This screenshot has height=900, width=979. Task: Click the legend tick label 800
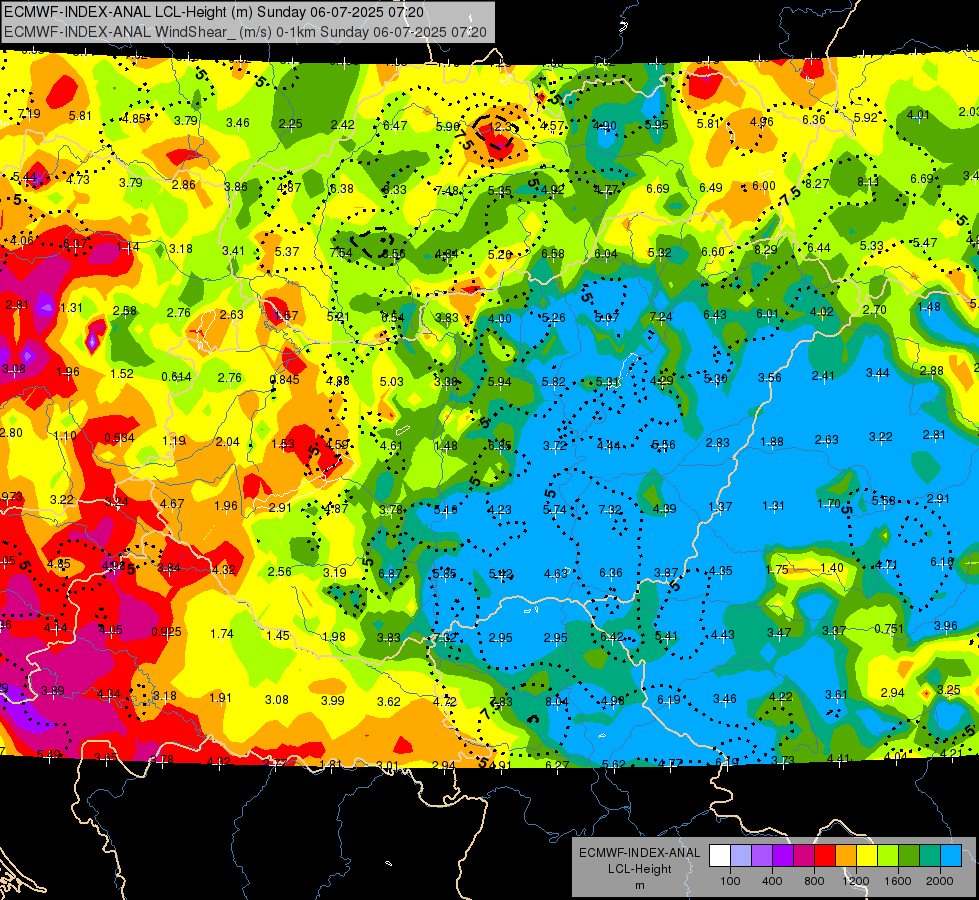(x=814, y=881)
